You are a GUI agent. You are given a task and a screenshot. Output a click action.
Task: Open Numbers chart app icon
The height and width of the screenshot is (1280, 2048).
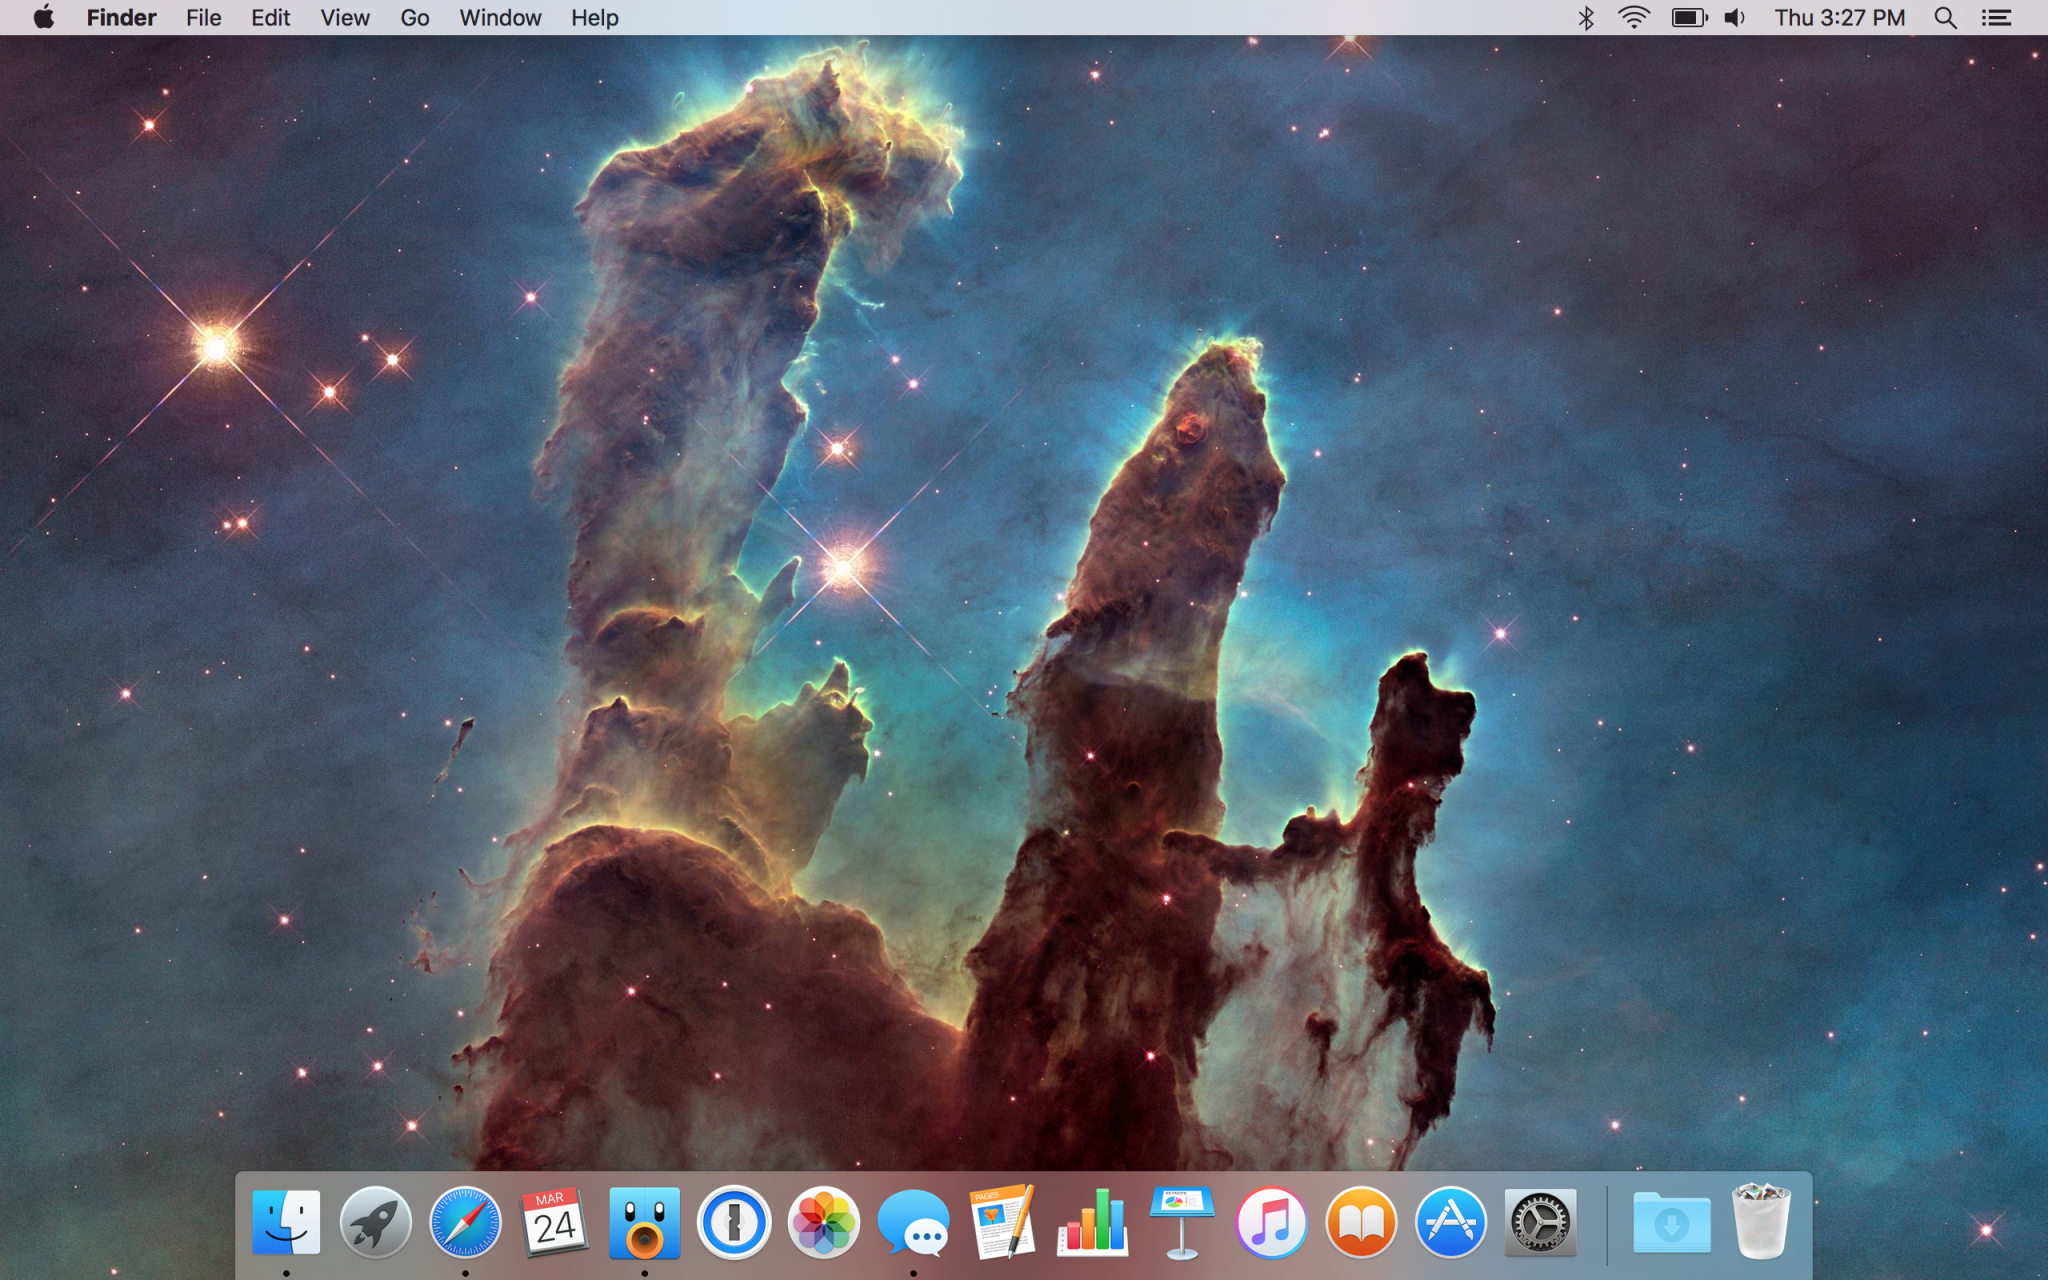[x=1092, y=1222]
